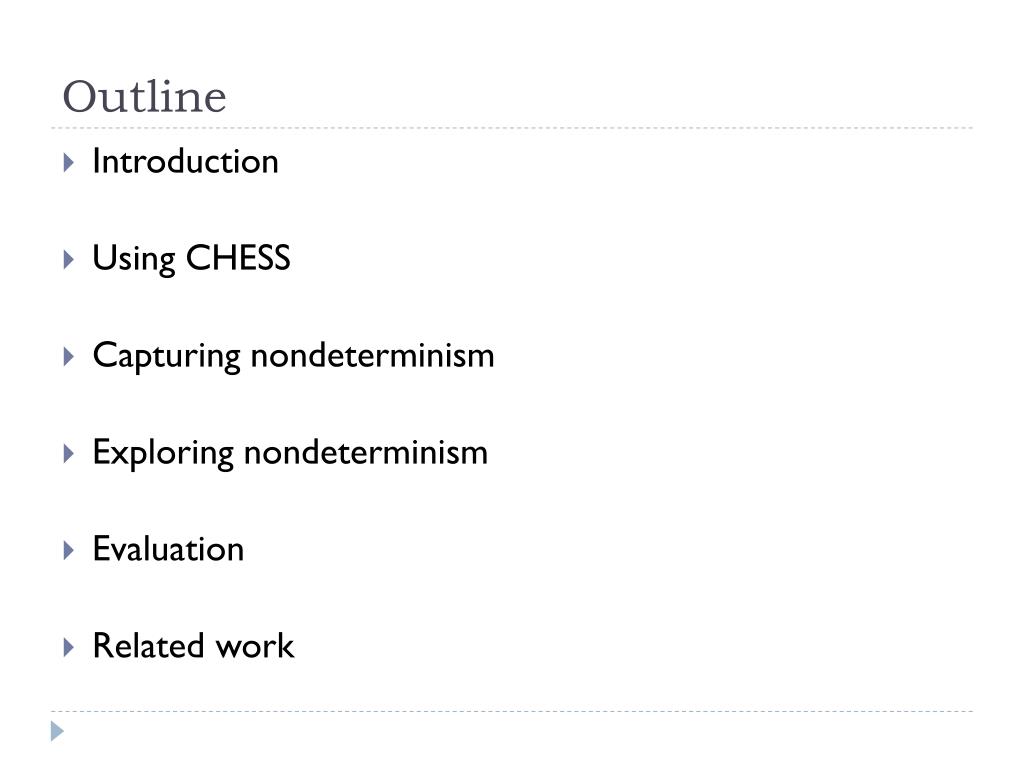Click the dotted divider under the title
Screen dimensions: 1024x768
512,128
